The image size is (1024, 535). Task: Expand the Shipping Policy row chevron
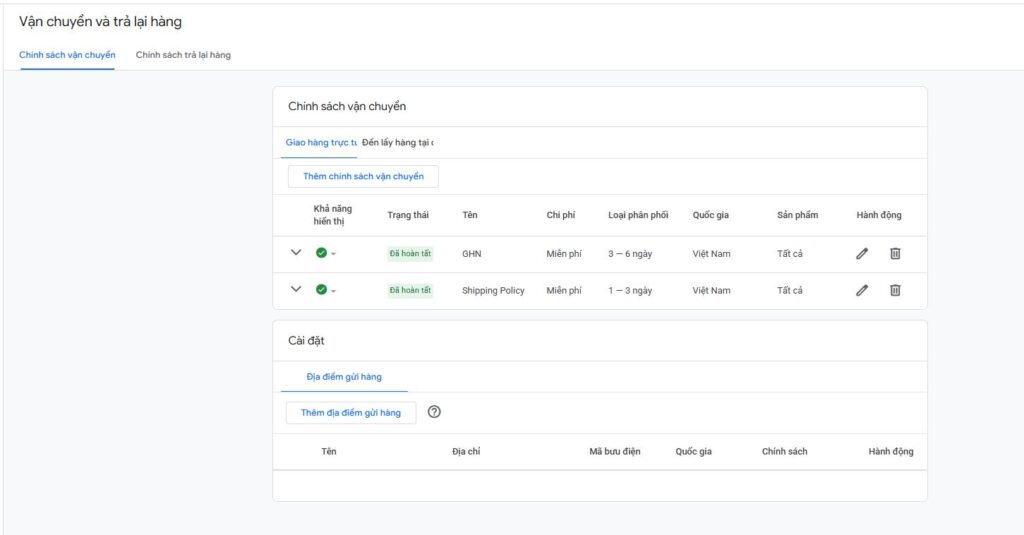pyautogui.click(x=296, y=289)
